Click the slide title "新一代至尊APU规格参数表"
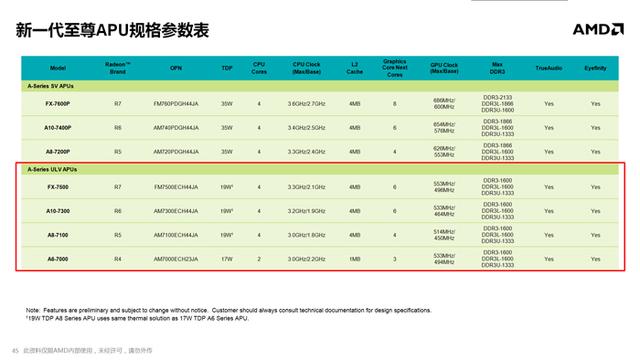This screenshot has width=640, height=360. (112, 30)
